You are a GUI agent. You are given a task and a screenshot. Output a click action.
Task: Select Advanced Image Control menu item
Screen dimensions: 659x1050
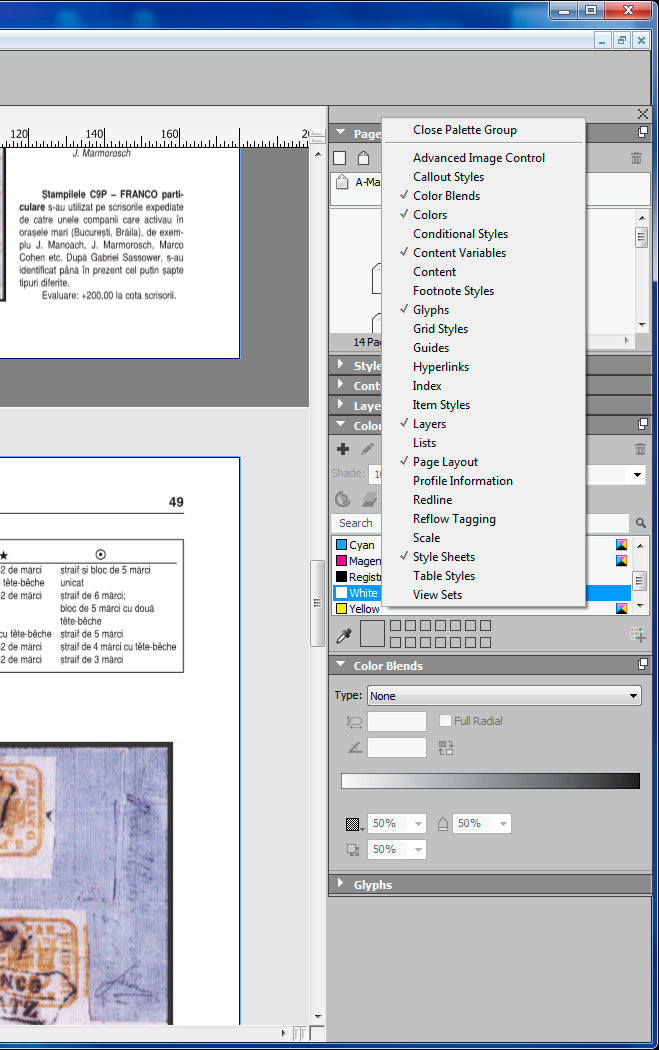[x=479, y=158]
